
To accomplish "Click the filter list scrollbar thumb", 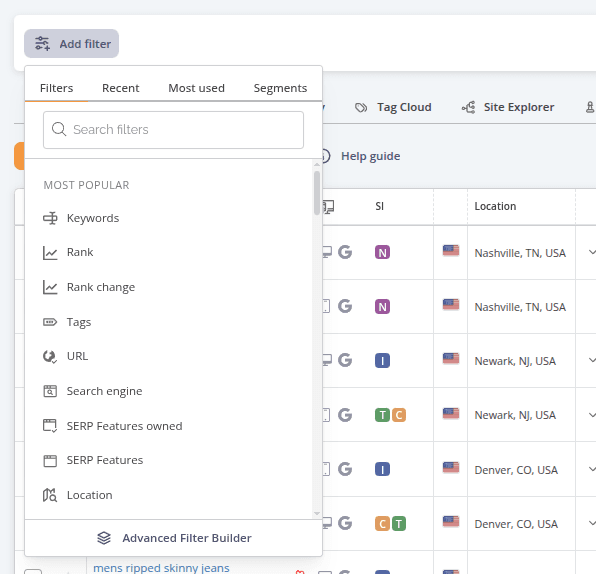I will (x=317, y=193).
